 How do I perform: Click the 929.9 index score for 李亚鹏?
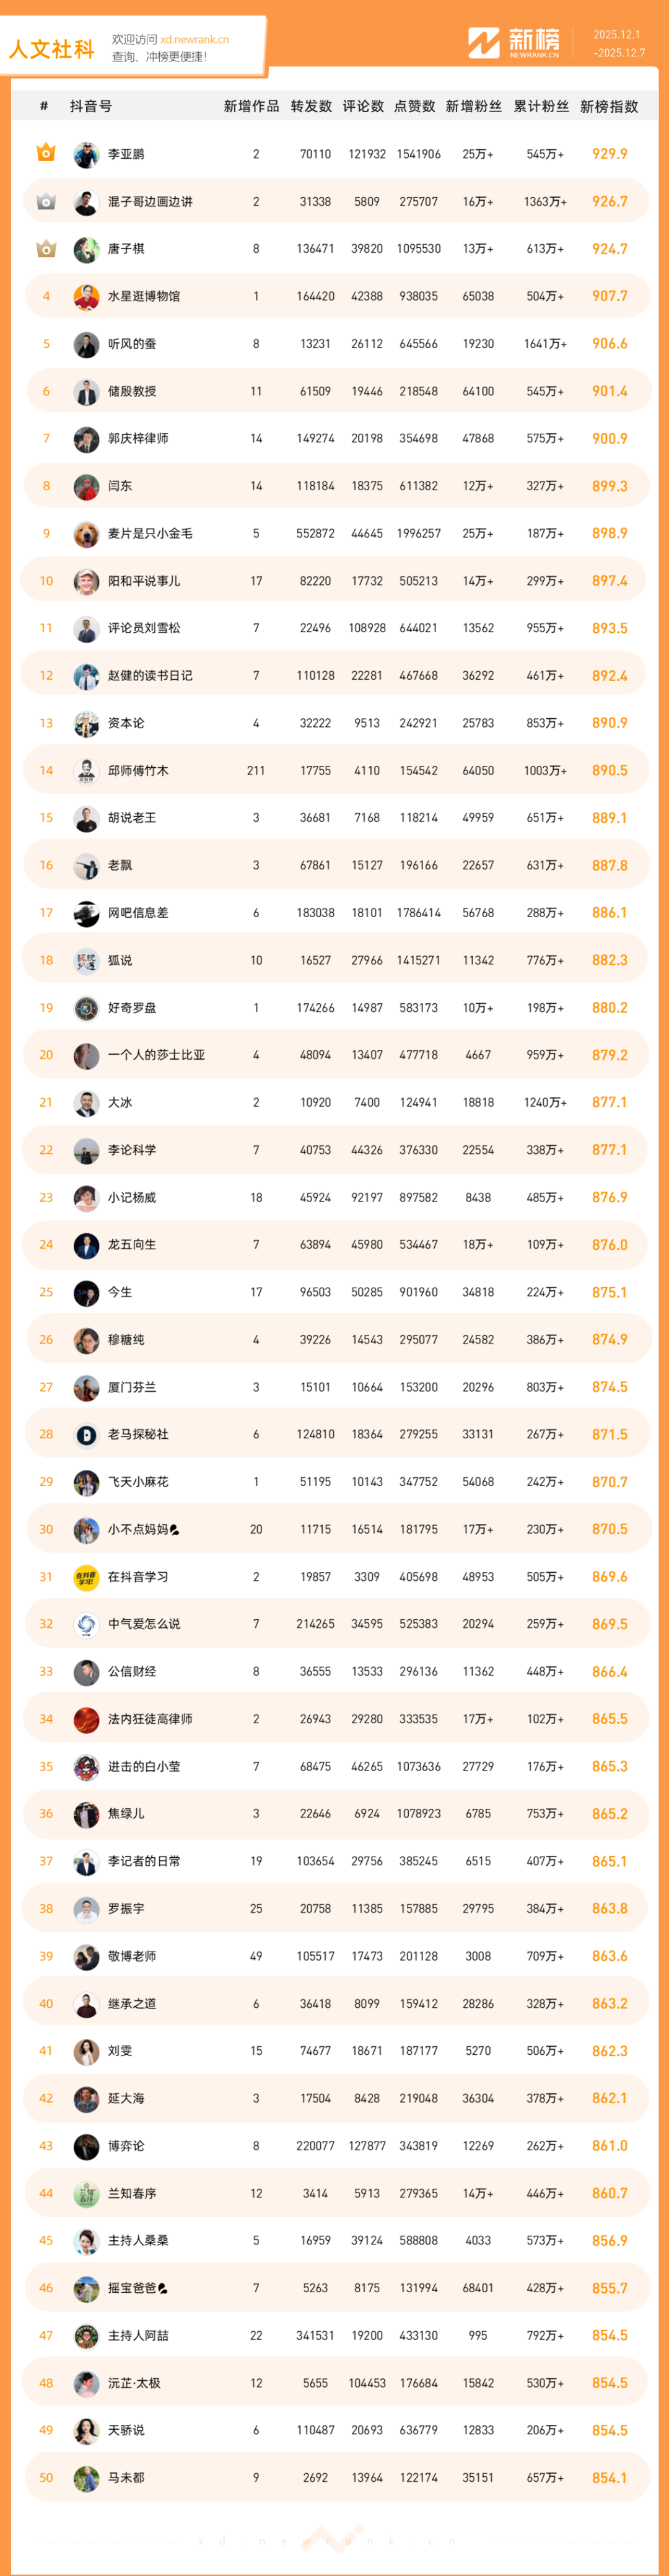coord(609,154)
